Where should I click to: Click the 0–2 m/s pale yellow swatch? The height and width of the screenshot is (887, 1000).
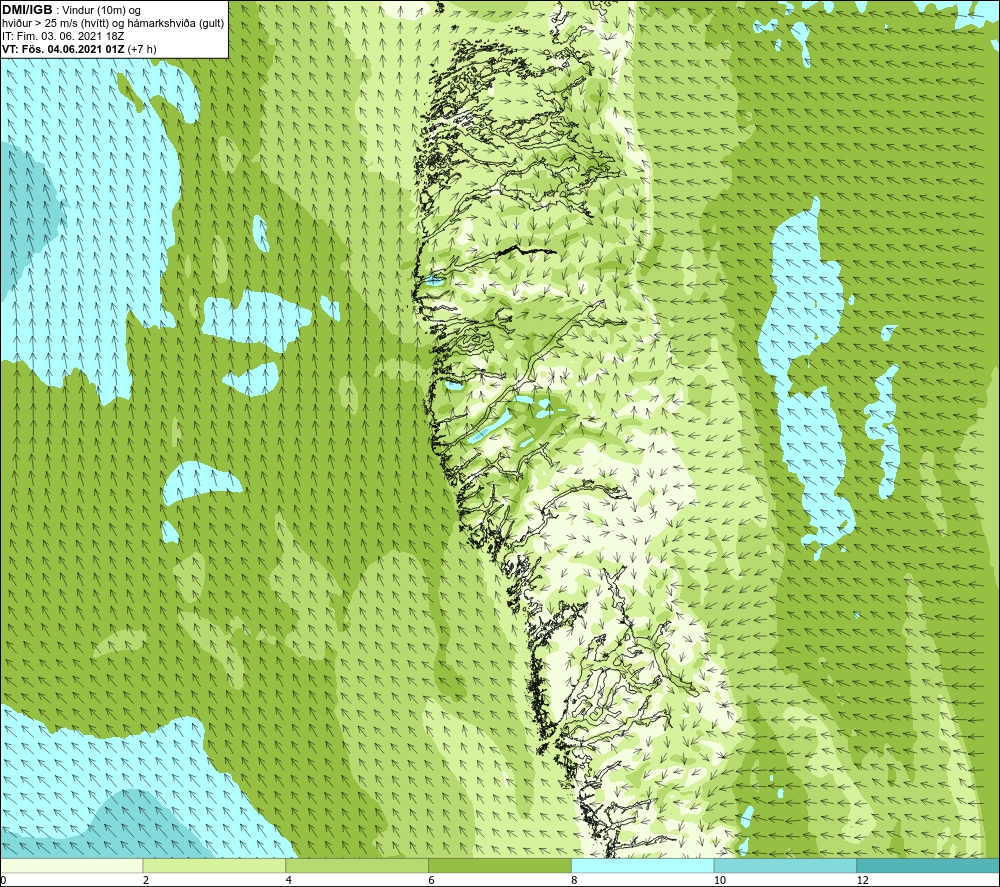71,866
